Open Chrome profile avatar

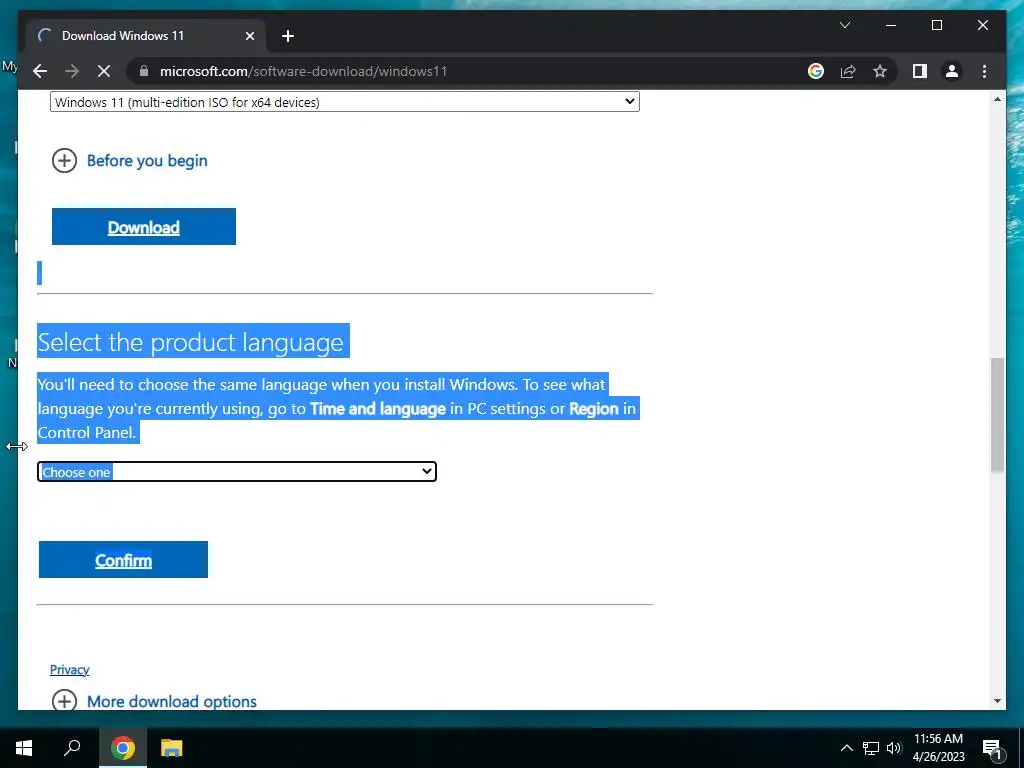tap(952, 71)
